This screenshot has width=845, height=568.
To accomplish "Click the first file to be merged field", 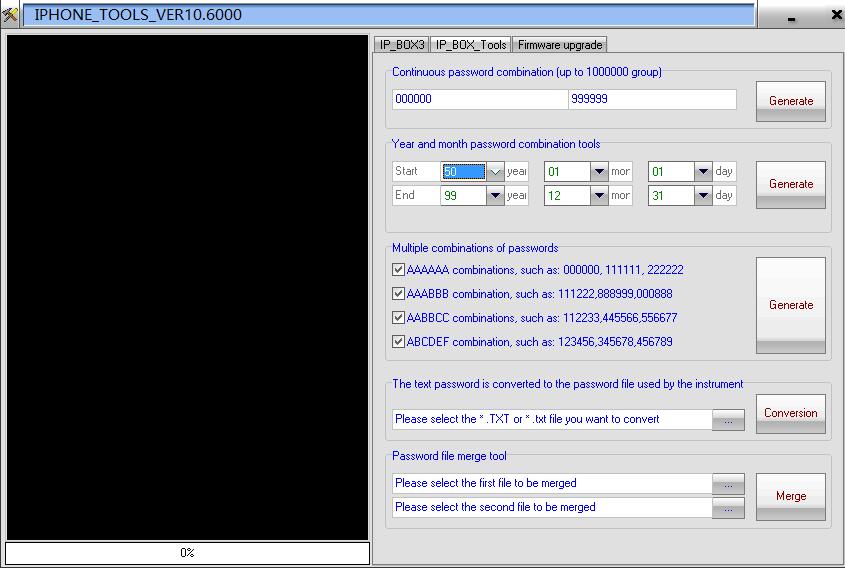I will 552,483.
